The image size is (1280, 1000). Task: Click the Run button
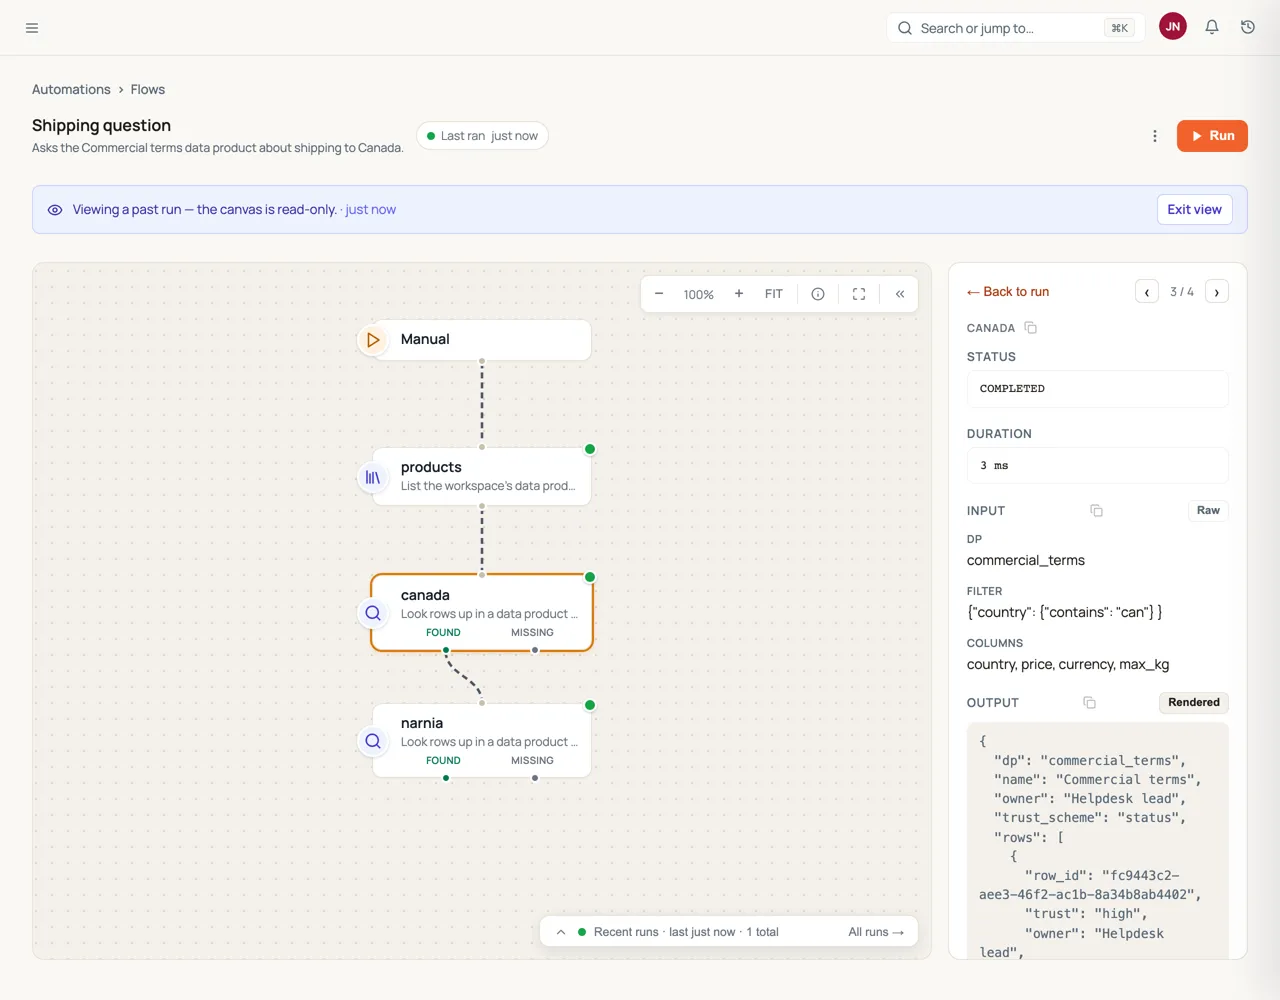click(1212, 136)
